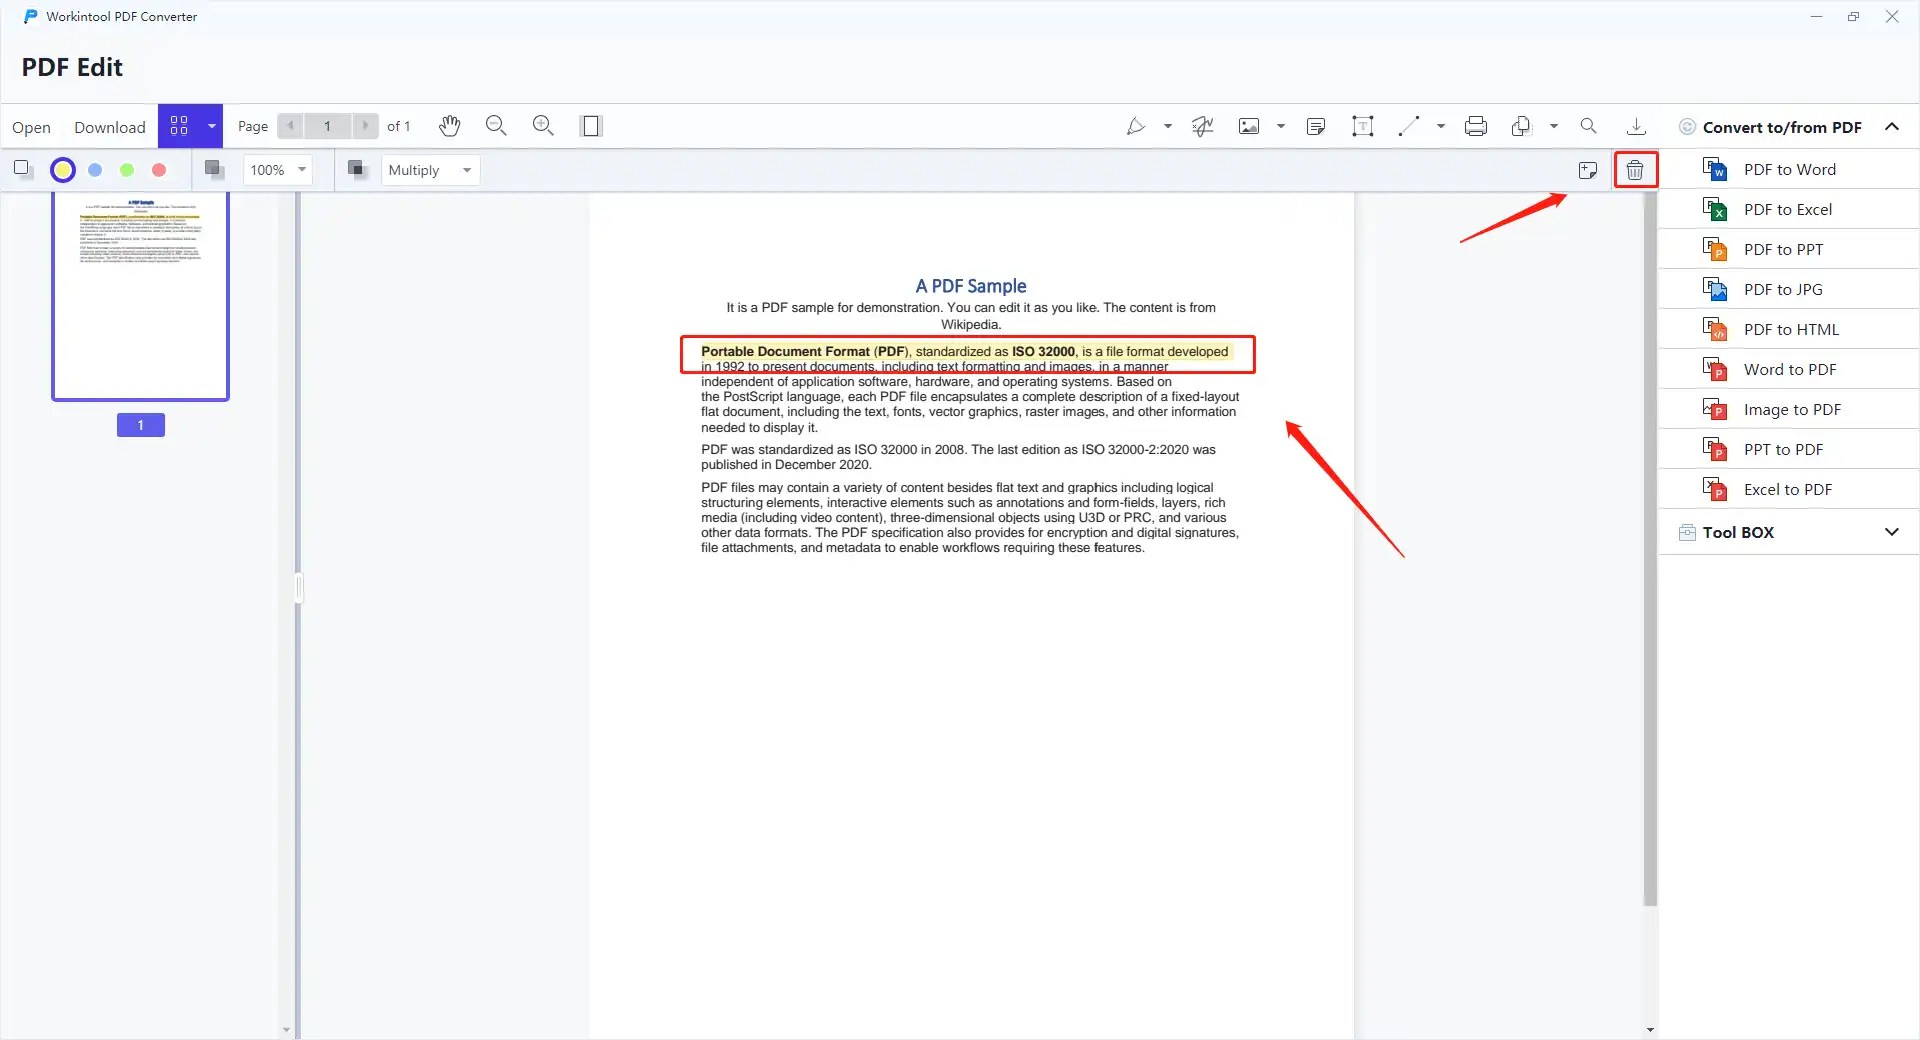The image size is (1920, 1040).
Task: Insert an image into the PDF
Action: 1250,126
